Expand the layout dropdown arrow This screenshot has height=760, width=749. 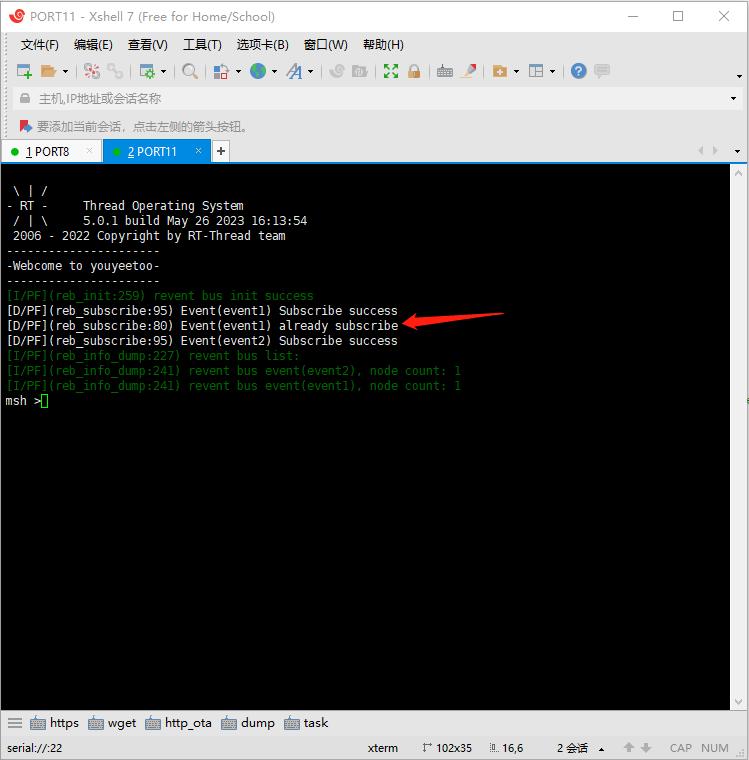click(553, 72)
